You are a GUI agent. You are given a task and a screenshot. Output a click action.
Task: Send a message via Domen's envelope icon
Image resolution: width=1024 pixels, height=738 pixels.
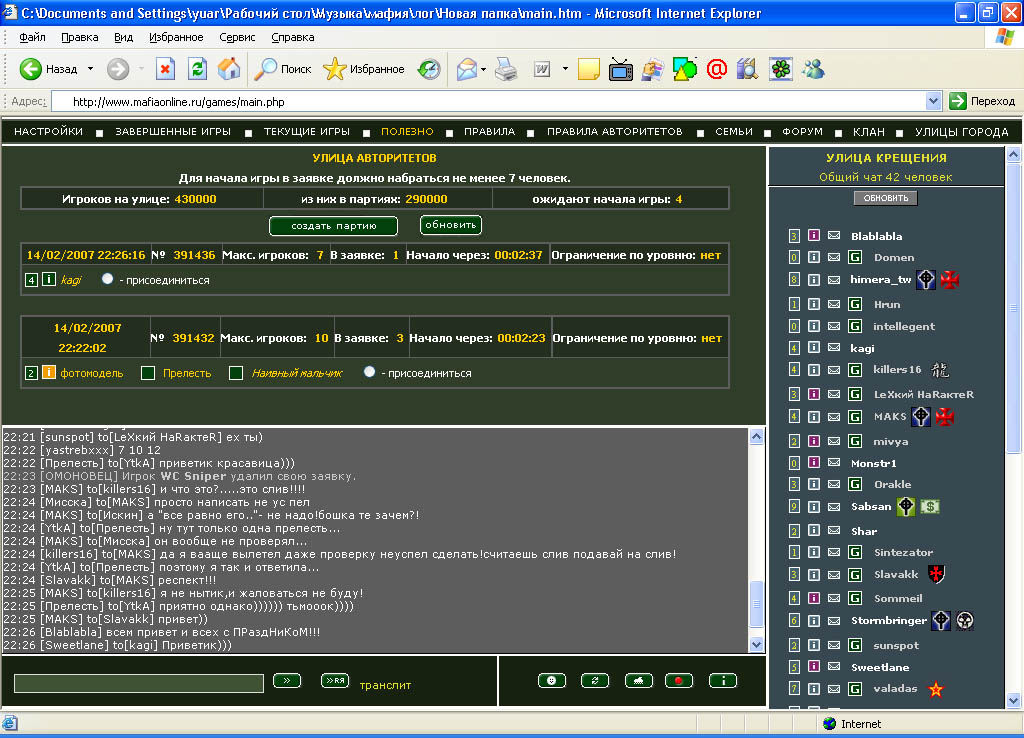click(x=834, y=257)
